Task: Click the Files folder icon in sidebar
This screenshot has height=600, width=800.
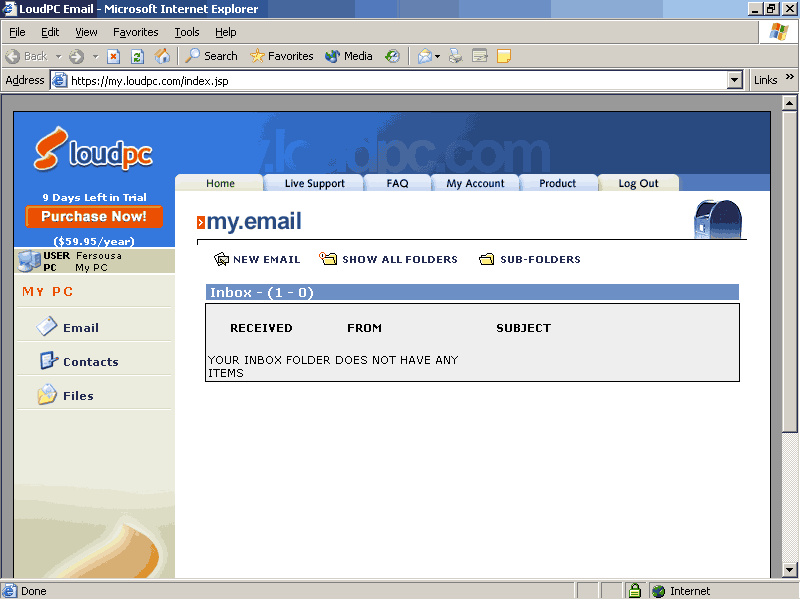Action: tap(47, 395)
